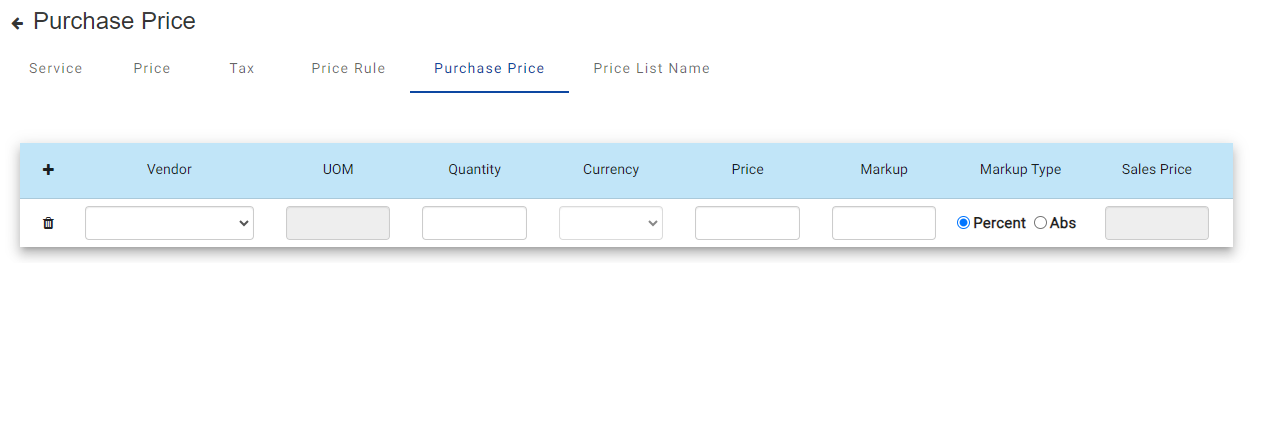This screenshot has height=436, width=1274.
Task: Delete the row using trash icon
Action: pyautogui.click(x=48, y=223)
